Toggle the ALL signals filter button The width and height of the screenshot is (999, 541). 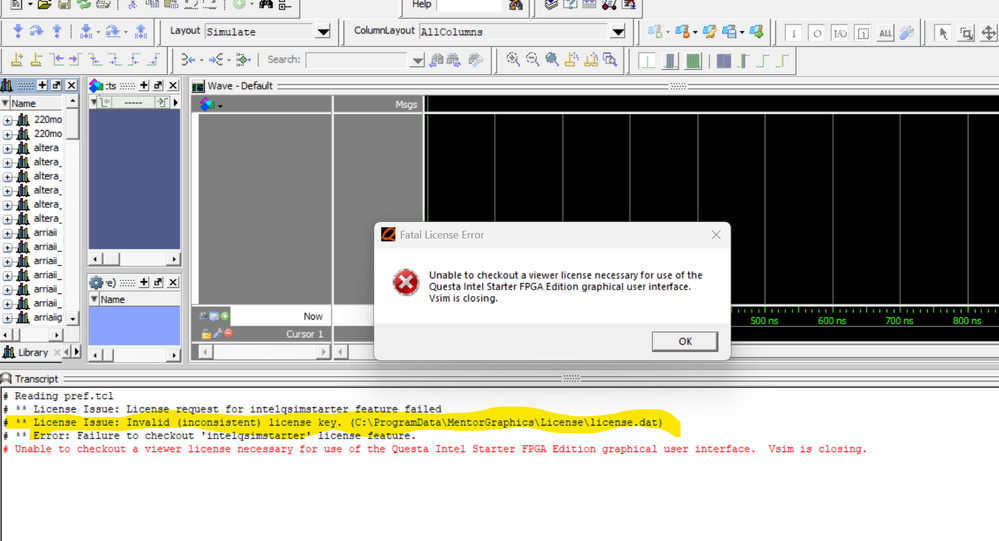886,33
